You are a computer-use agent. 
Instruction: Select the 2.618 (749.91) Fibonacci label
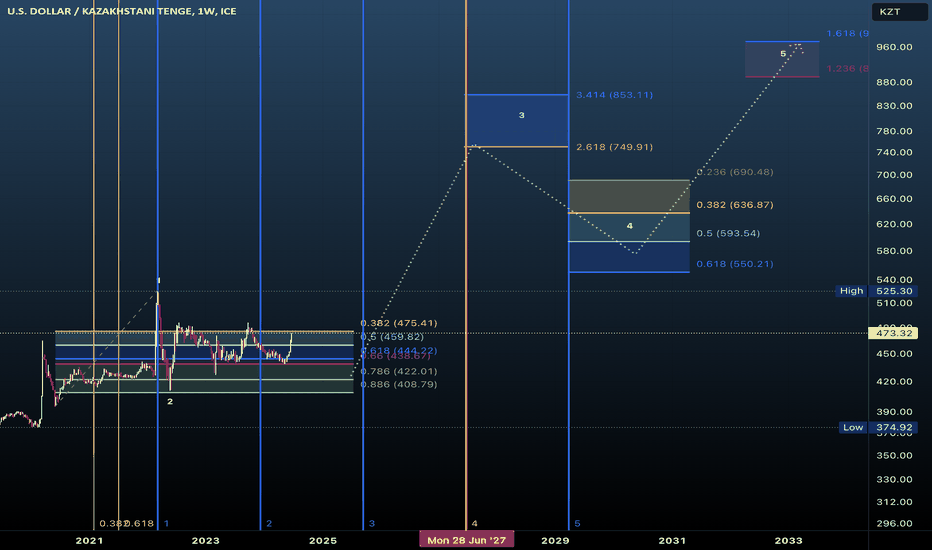(x=614, y=147)
